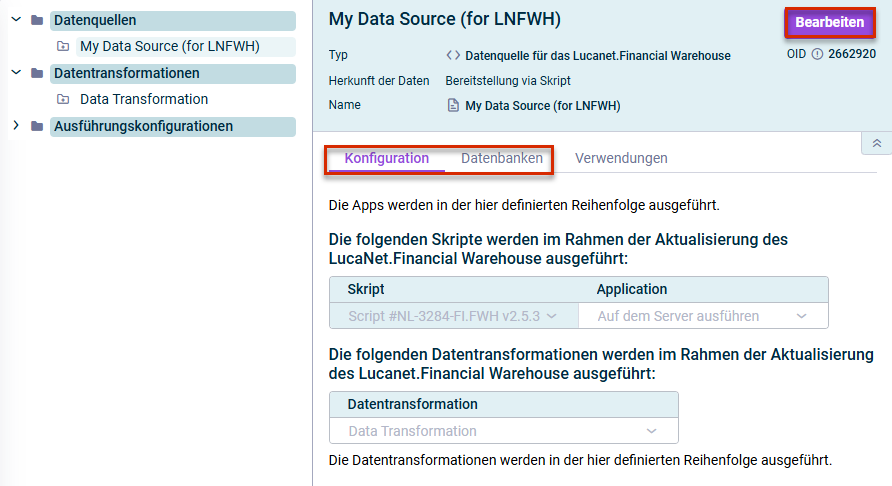
Task: Click the Herkunft der Daten label
Action: (x=379, y=81)
